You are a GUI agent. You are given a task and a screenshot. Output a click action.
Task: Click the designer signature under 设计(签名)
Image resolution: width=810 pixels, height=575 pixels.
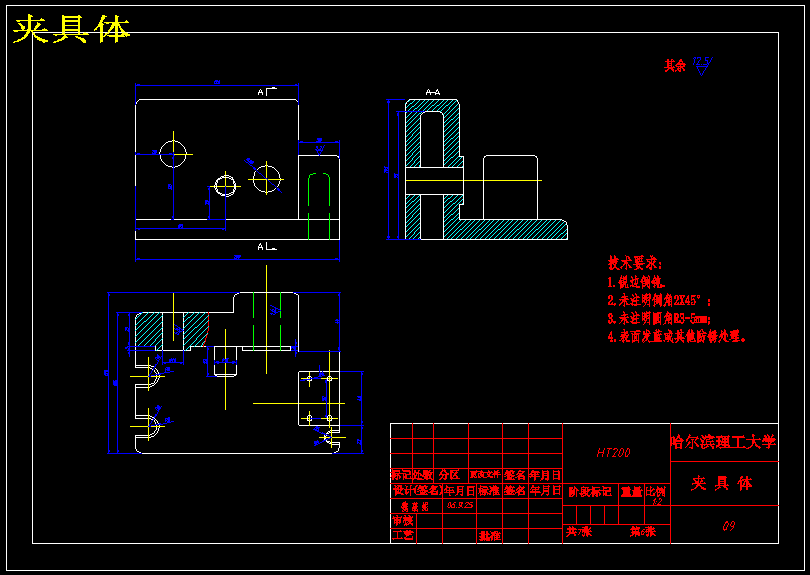tap(415, 507)
